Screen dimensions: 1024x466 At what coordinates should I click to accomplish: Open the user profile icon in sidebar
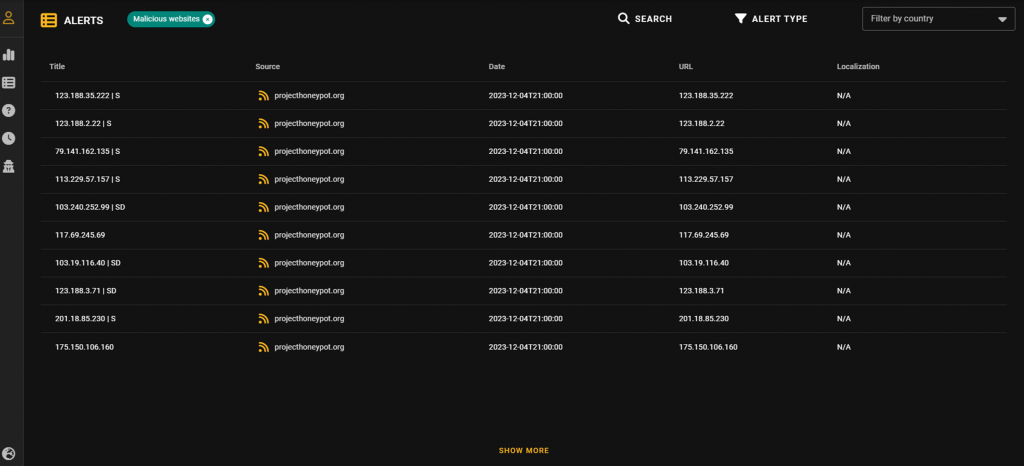point(9,18)
